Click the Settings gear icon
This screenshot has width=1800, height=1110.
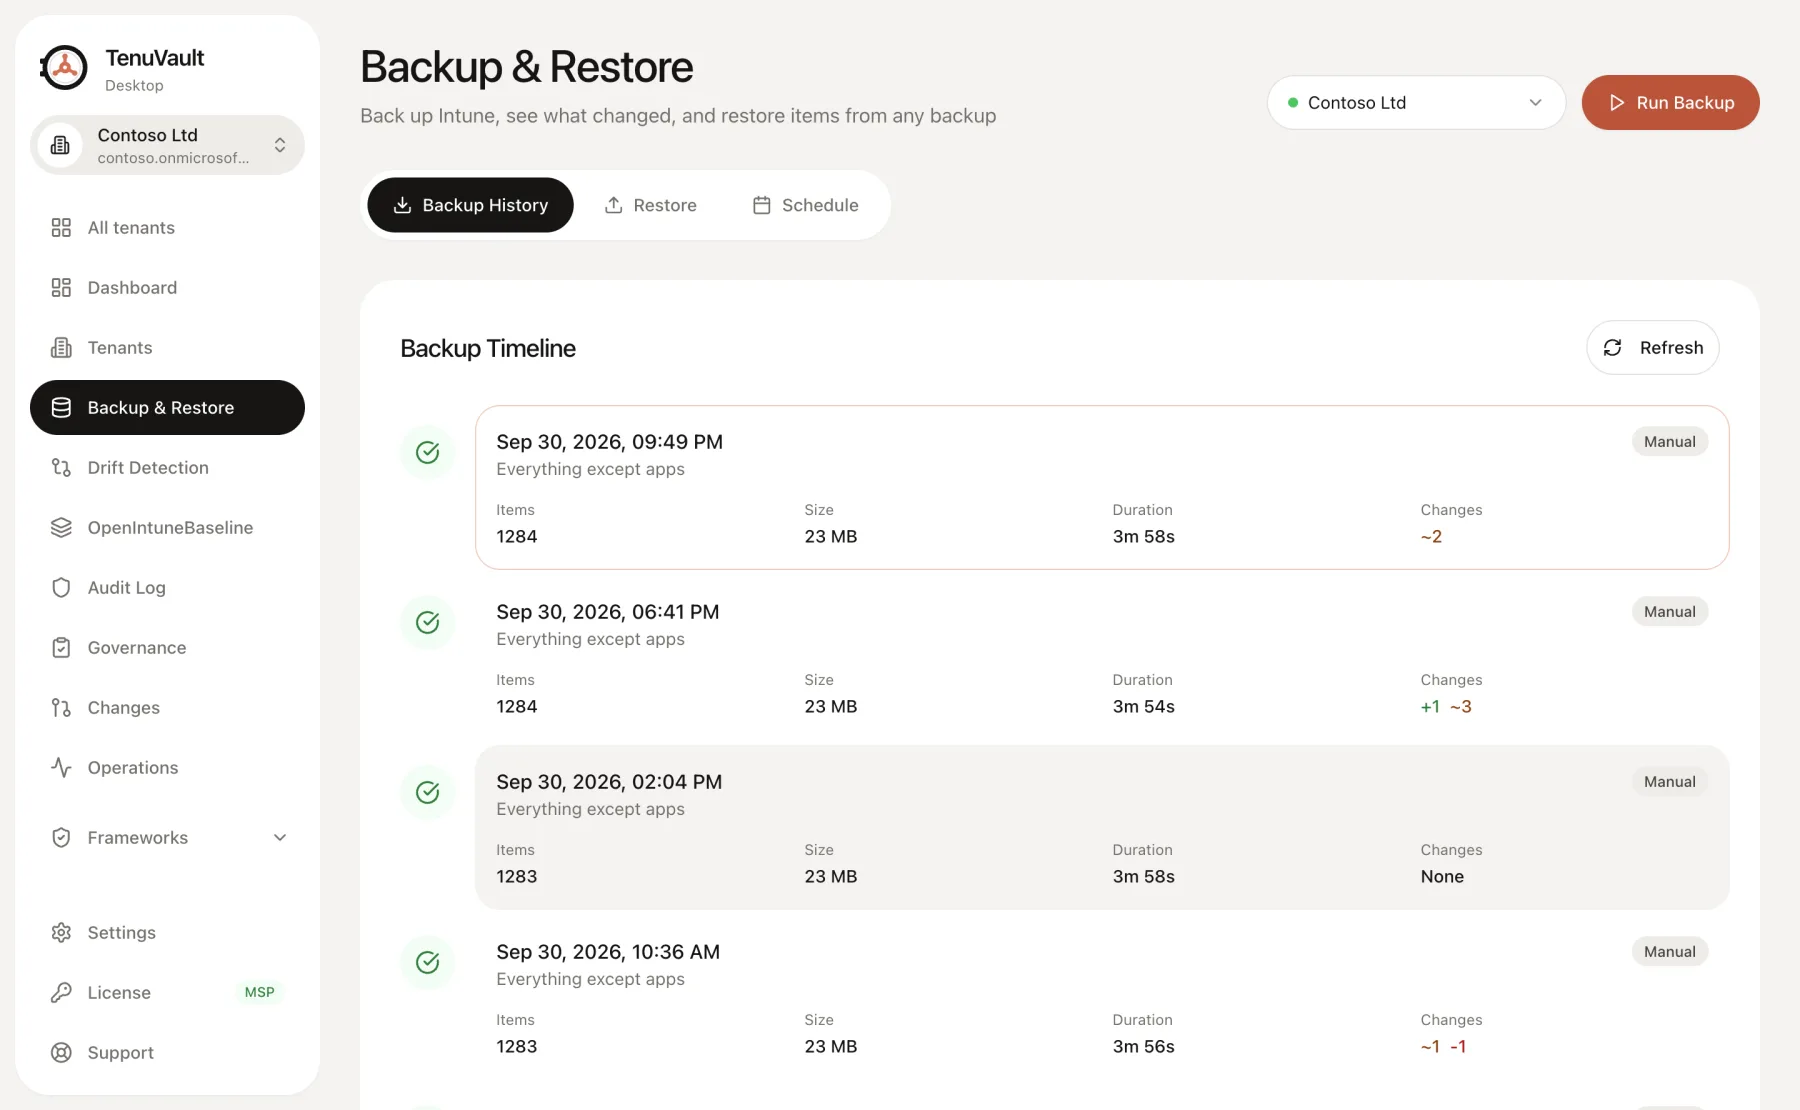pyautogui.click(x=61, y=933)
